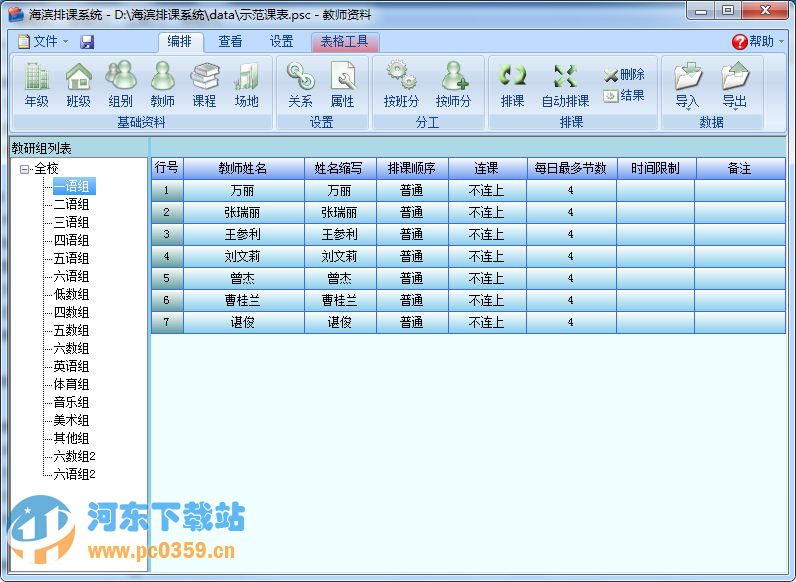
Task: Open the 组别 group icon
Action: 120,85
